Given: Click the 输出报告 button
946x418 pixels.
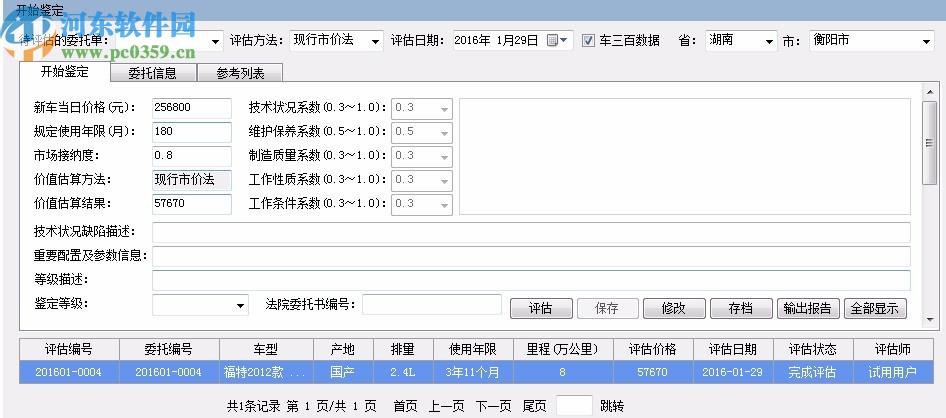Looking at the screenshot, I should 808,308.
